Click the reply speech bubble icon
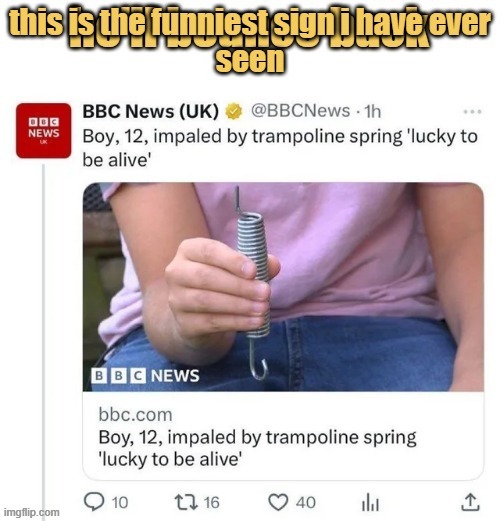This screenshot has width=500, height=521. pos(94,502)
